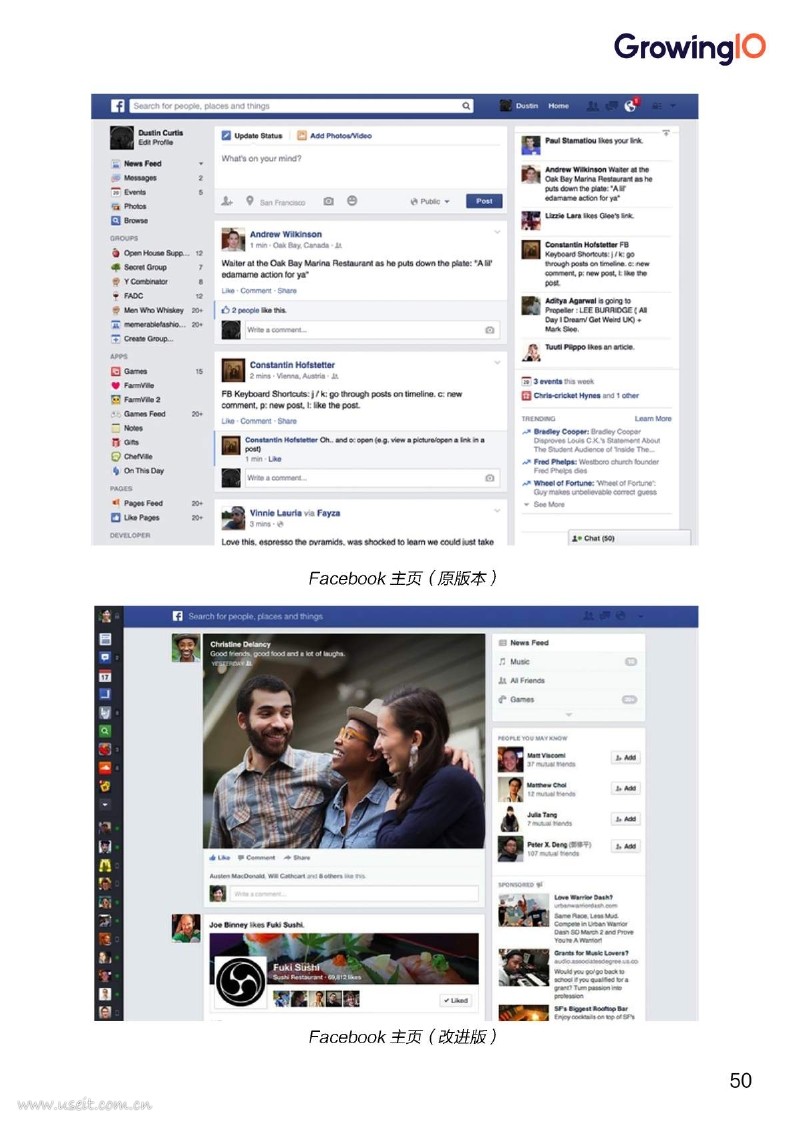The image size is (794, 1123).
Task: Open account menu arrow in original header
Action: pos(673,106)
